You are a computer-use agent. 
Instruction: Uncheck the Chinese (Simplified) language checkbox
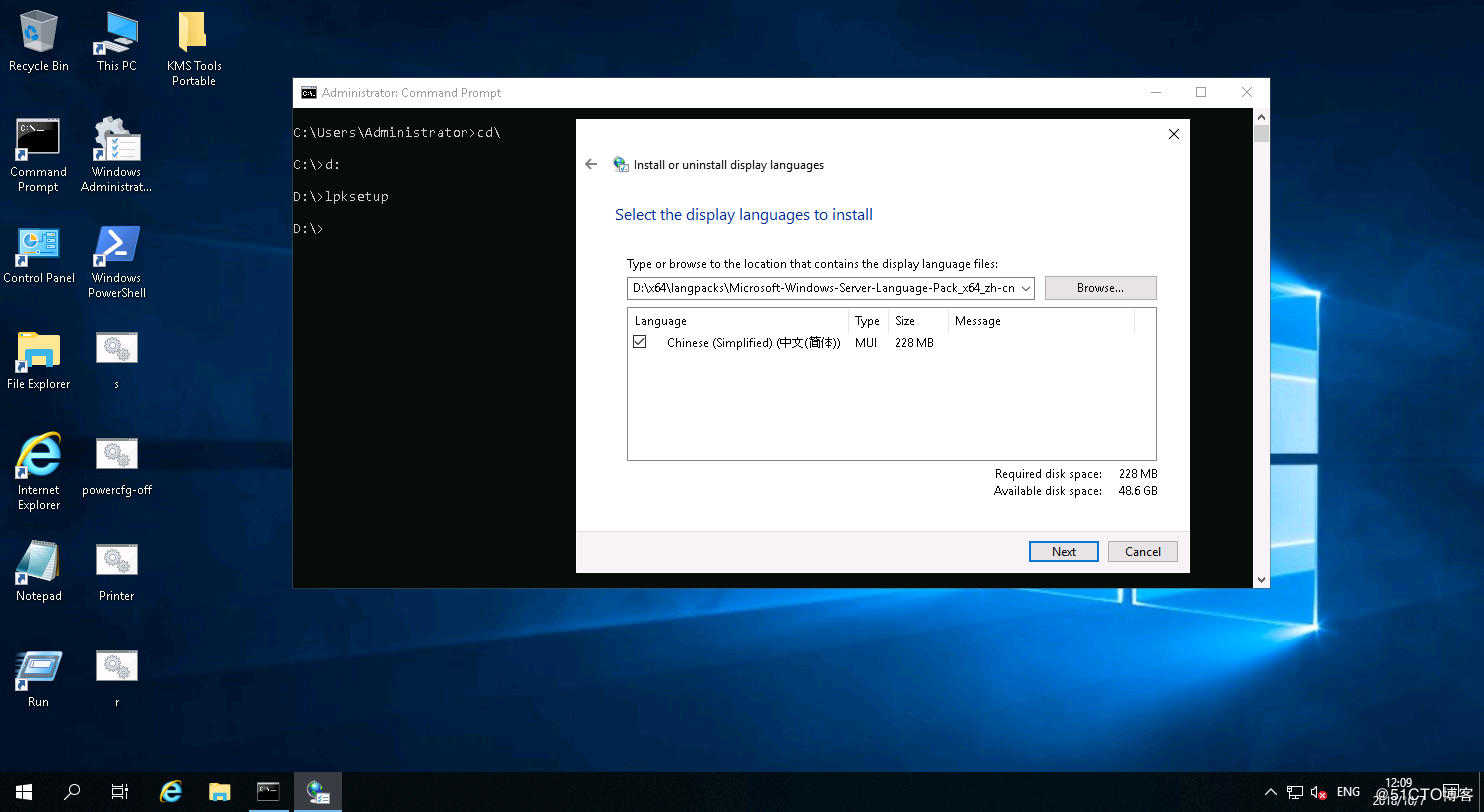click(640, 342)
